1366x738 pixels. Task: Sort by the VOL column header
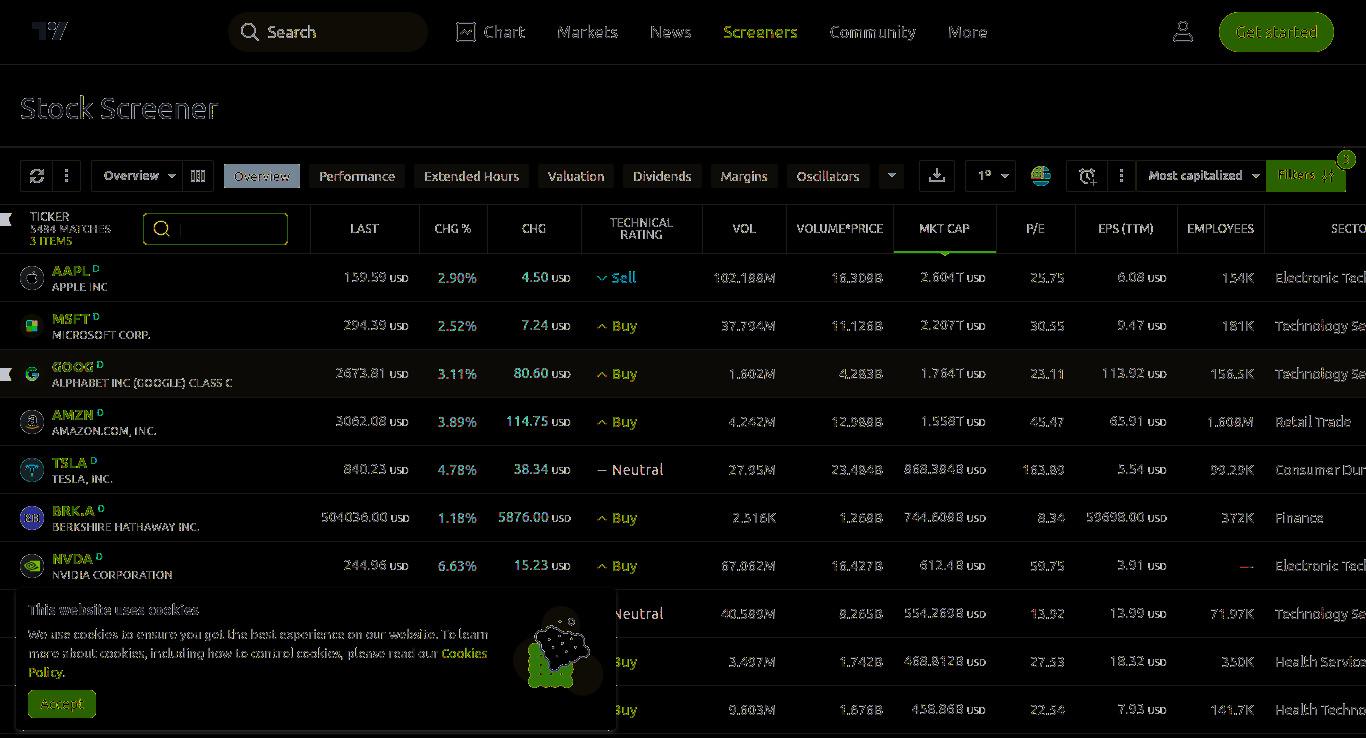click(x=744, y=229)
